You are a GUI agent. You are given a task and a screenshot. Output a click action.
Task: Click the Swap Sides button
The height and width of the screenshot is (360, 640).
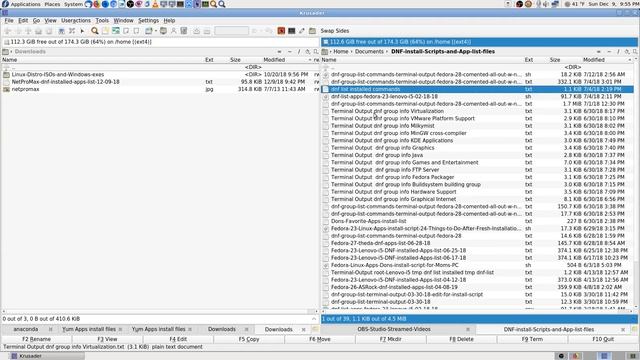tap(335, 31)
